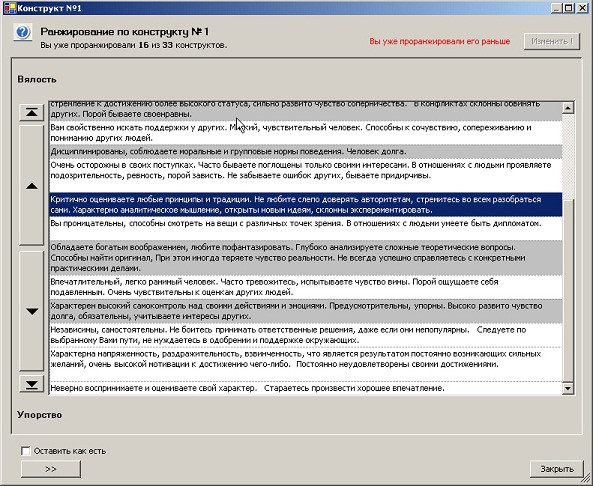Viewport: 593px width, 486px height.
Task: Click heading 'Ранжирование по конструкту № 1'
Action: coord(124,32)
